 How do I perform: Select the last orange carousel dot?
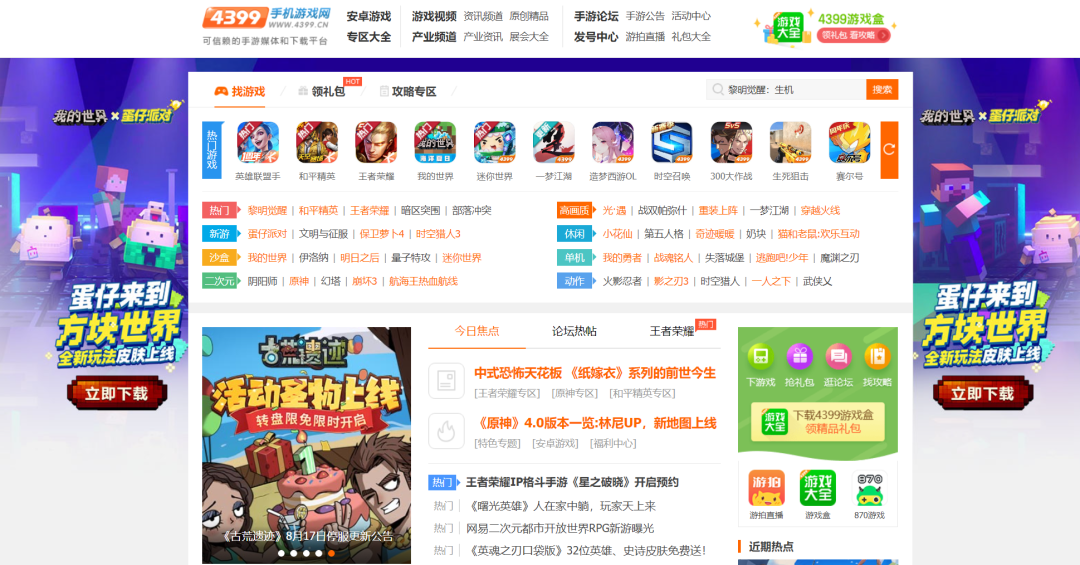(331, 553)
